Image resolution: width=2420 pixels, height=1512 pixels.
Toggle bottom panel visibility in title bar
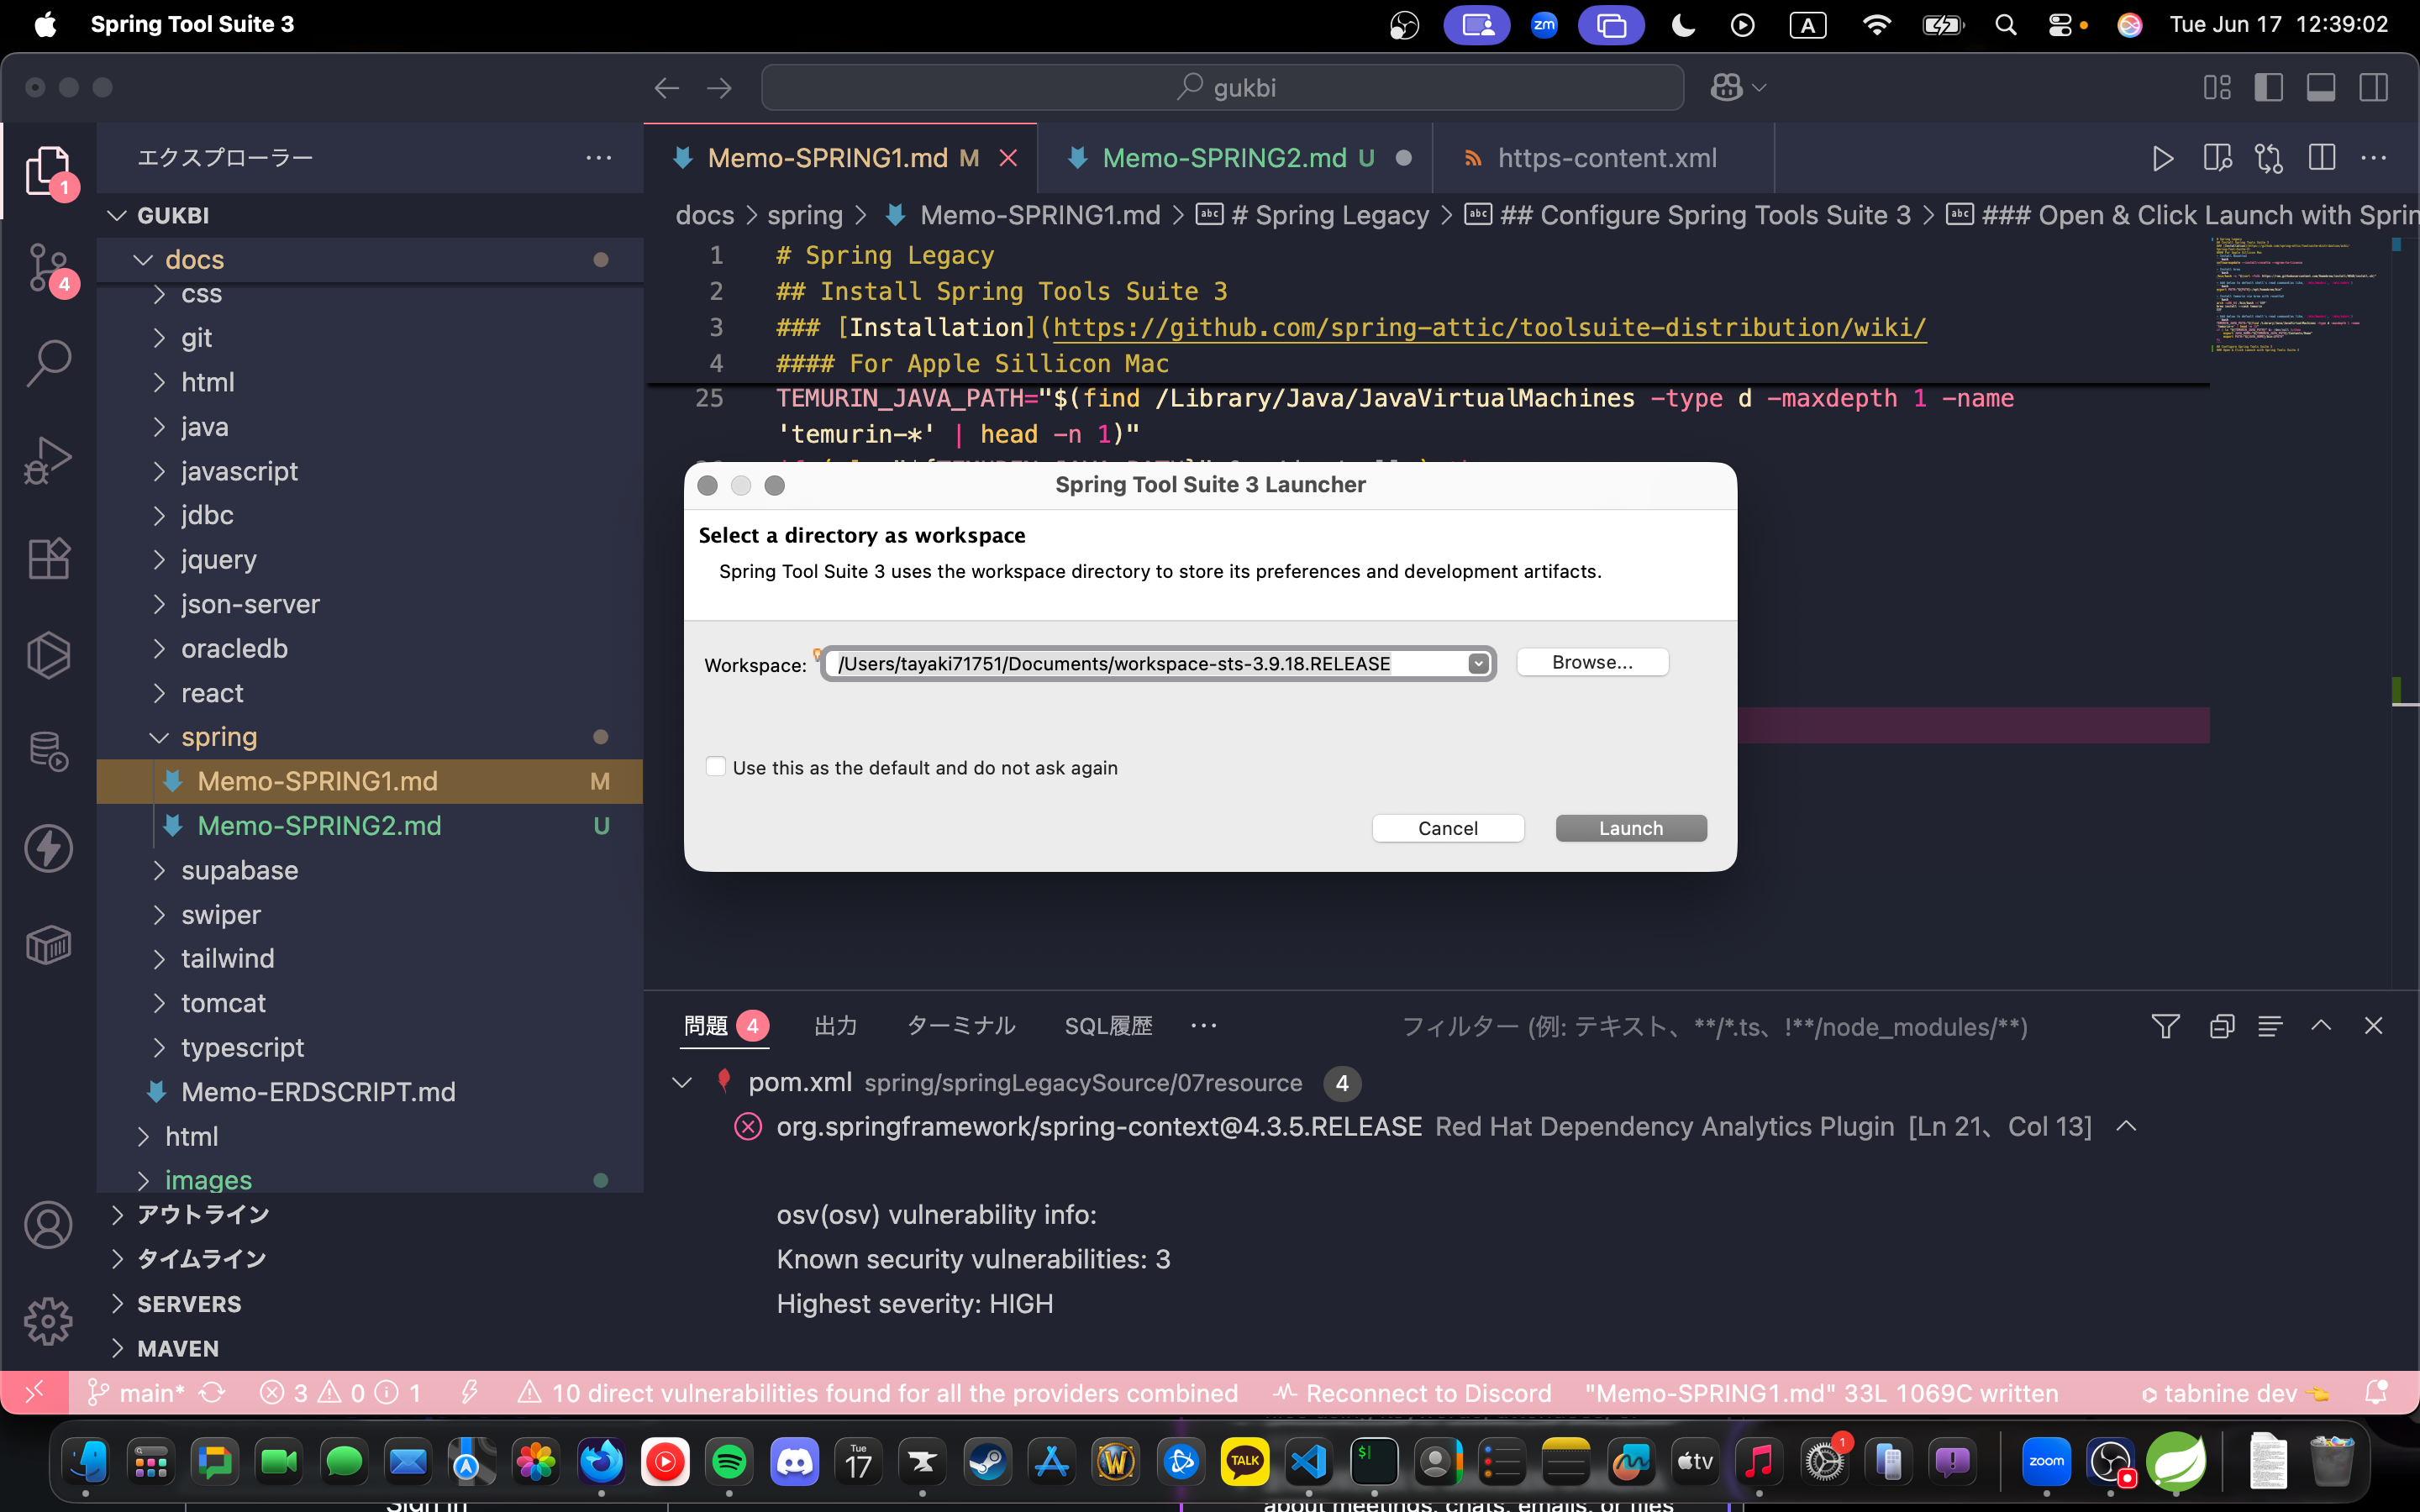tap(2321, 88)
